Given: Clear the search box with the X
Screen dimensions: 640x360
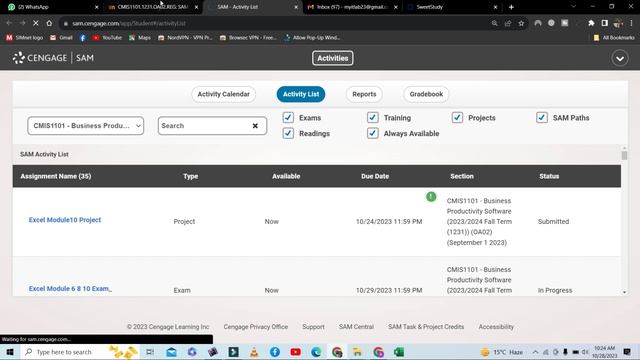Looking at the screenshot, I should tap(255, 126).
